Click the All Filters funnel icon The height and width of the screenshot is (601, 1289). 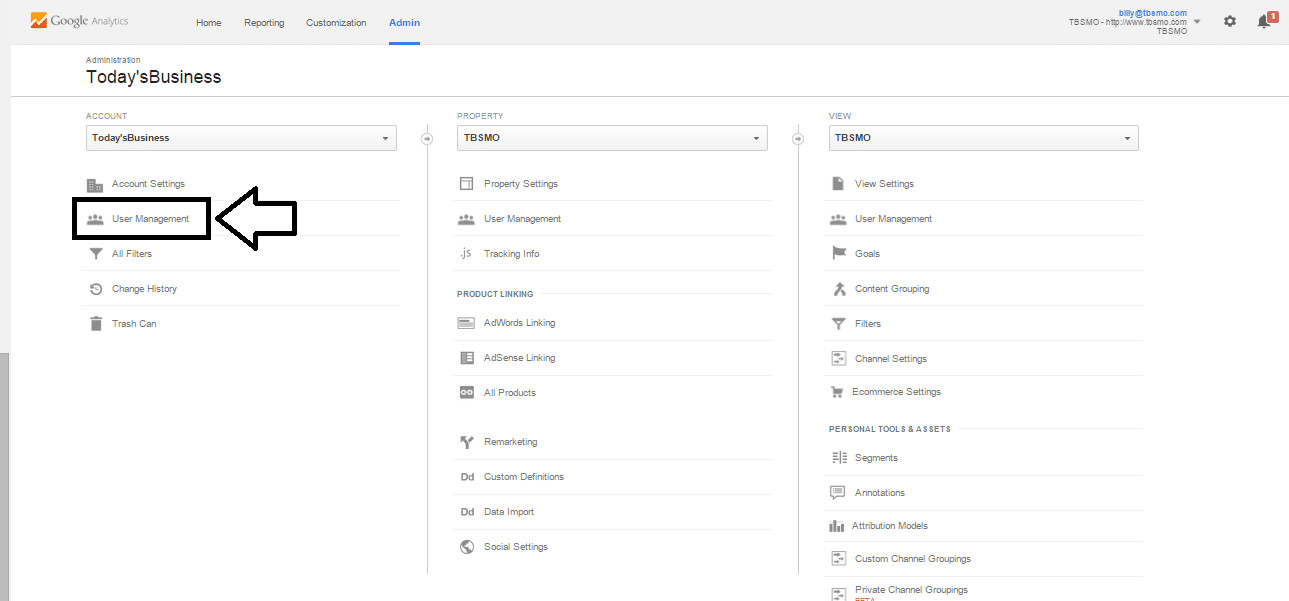(x=96, y=254)
